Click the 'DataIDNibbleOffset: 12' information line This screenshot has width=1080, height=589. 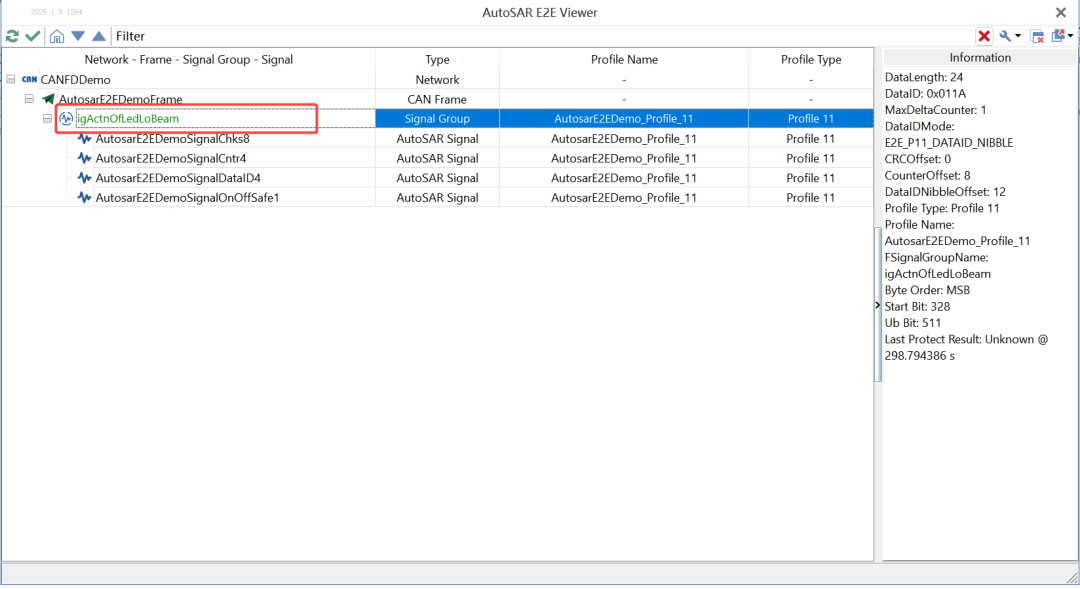click(x=945, y=192)
